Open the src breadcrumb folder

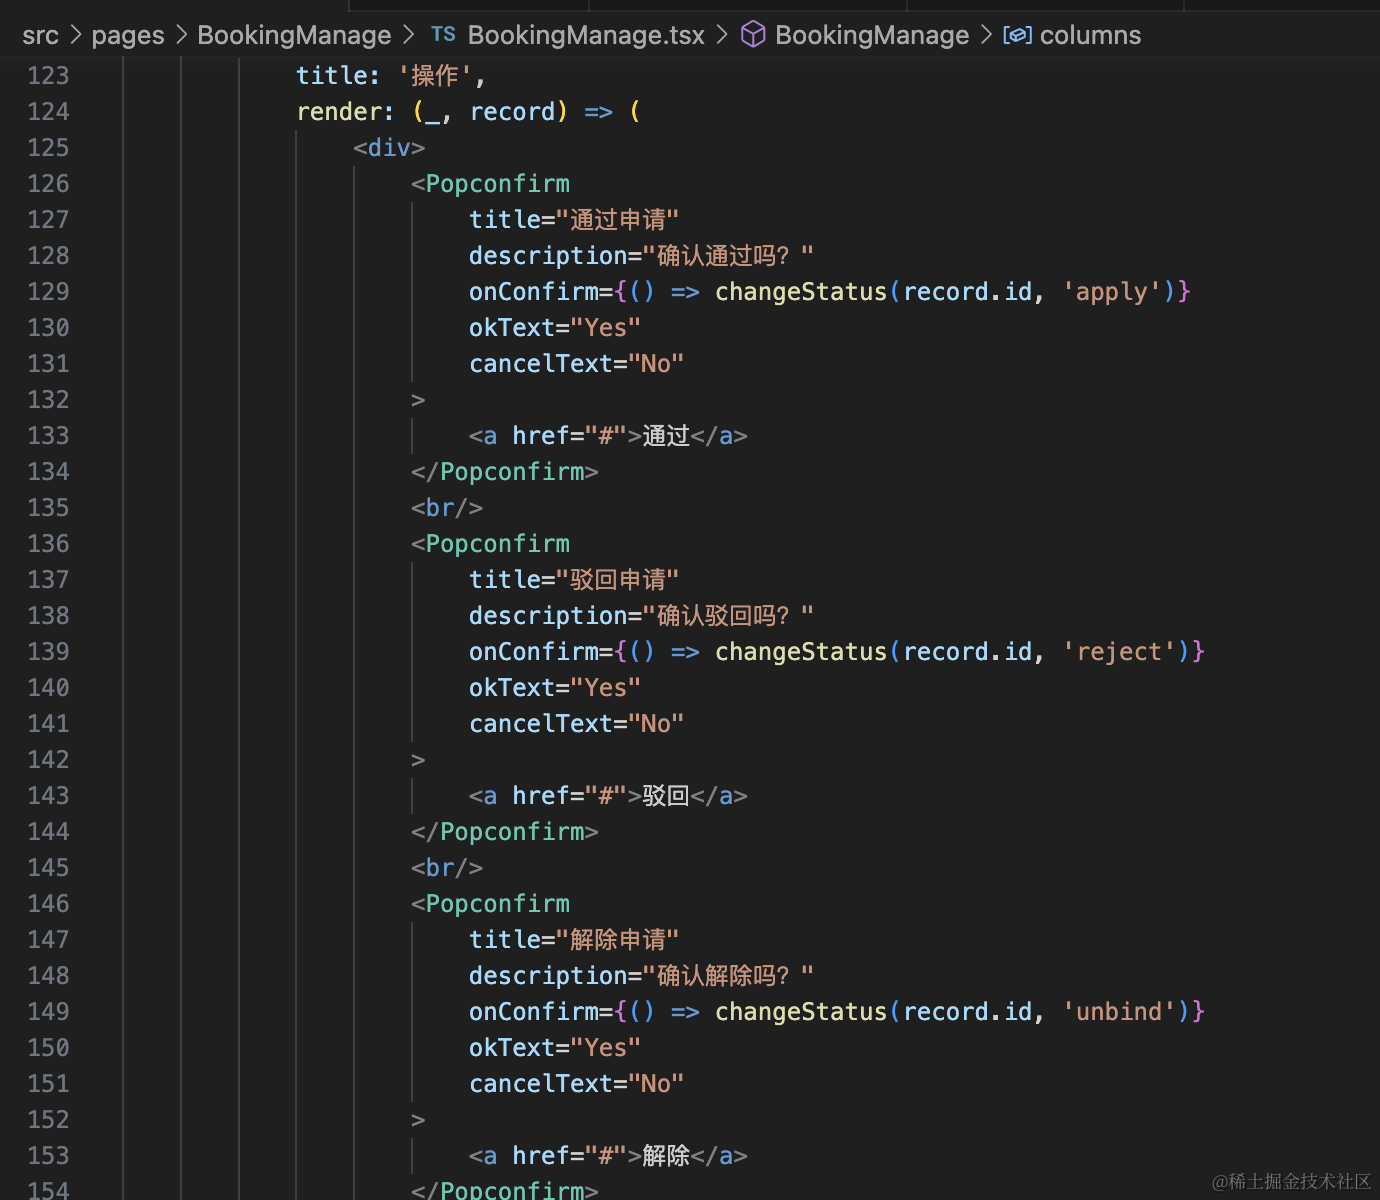[x=40, y=36]
